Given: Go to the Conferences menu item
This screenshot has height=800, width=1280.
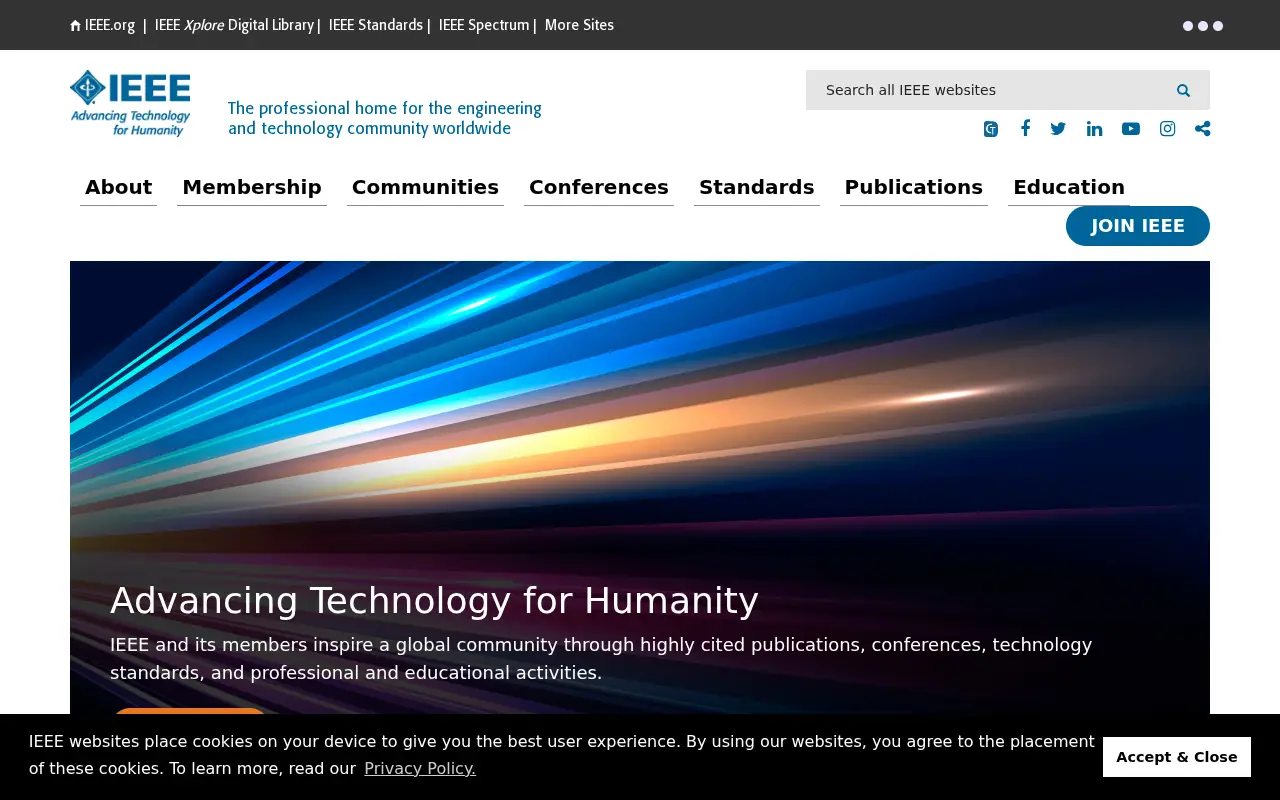Looking at the screenshot, I should (599, 187).
